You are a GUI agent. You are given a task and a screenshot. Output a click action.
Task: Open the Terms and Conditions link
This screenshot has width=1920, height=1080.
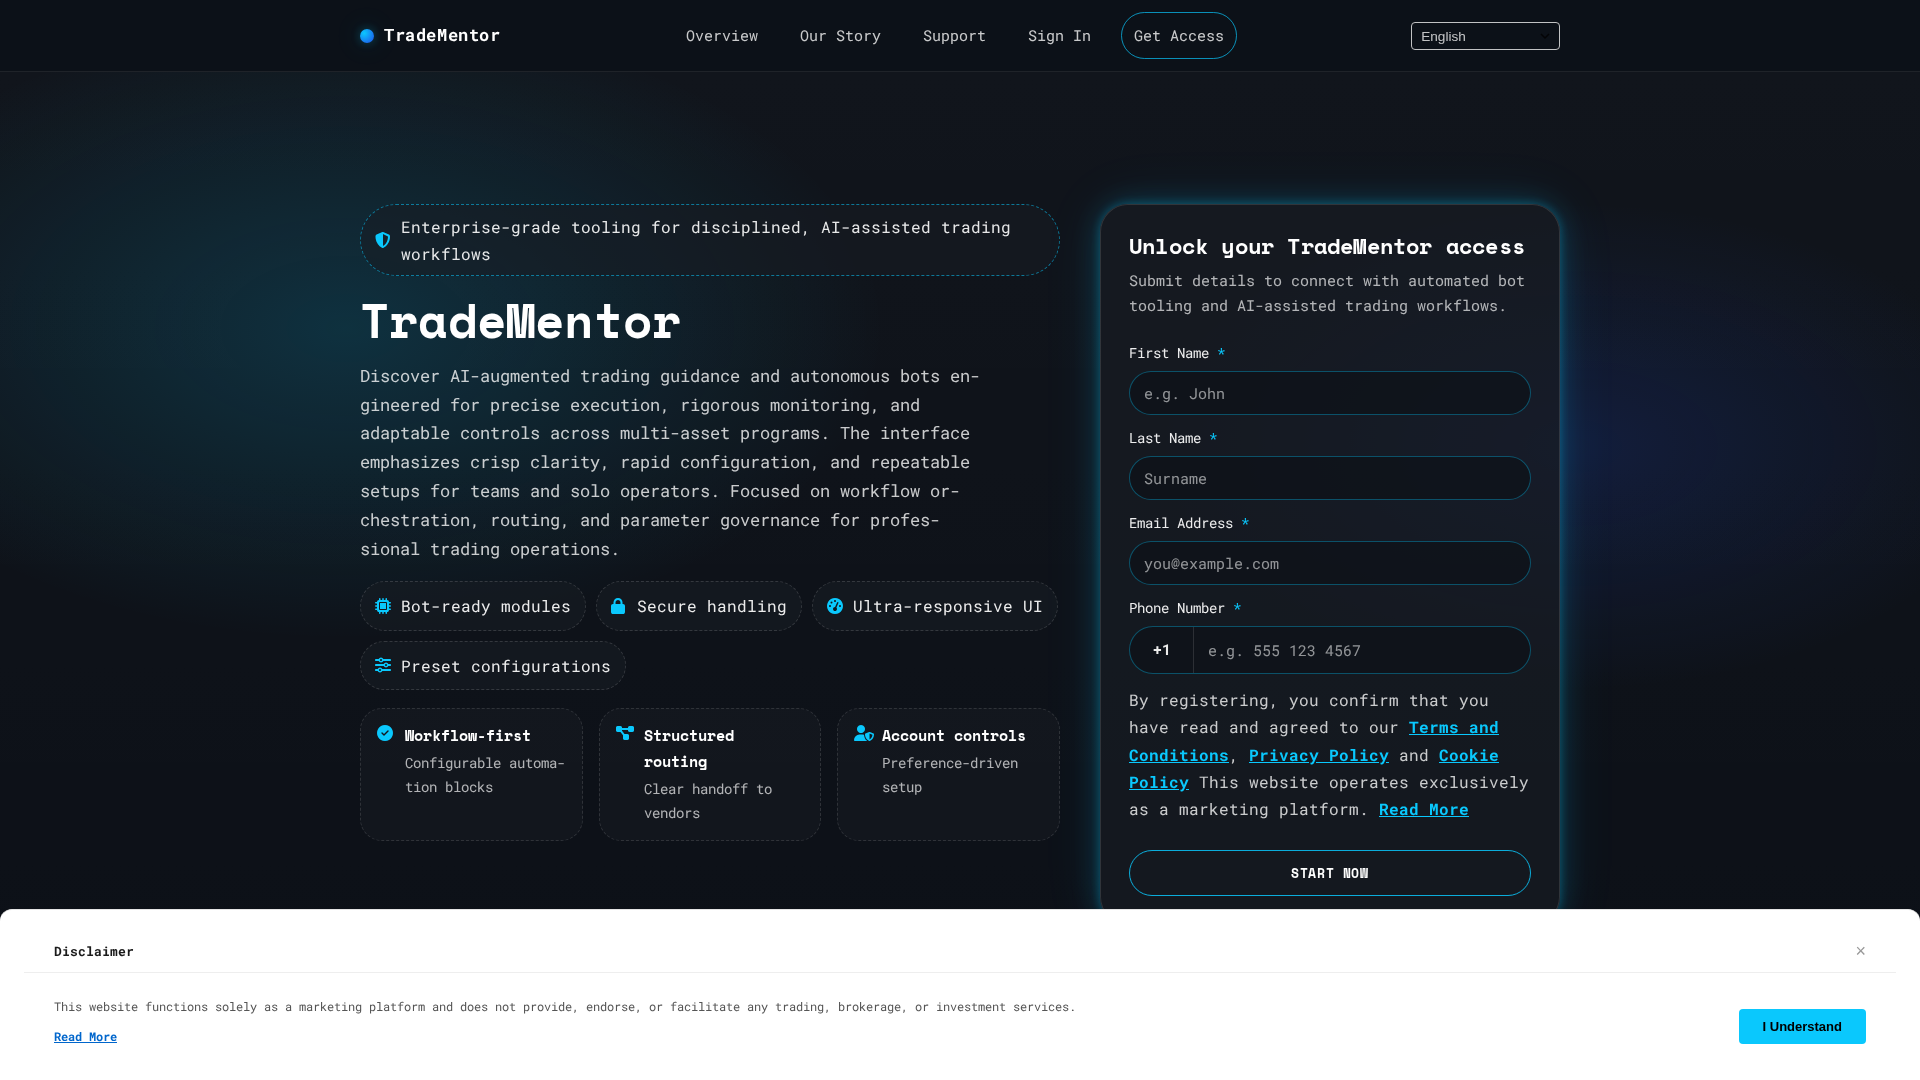1314,741
